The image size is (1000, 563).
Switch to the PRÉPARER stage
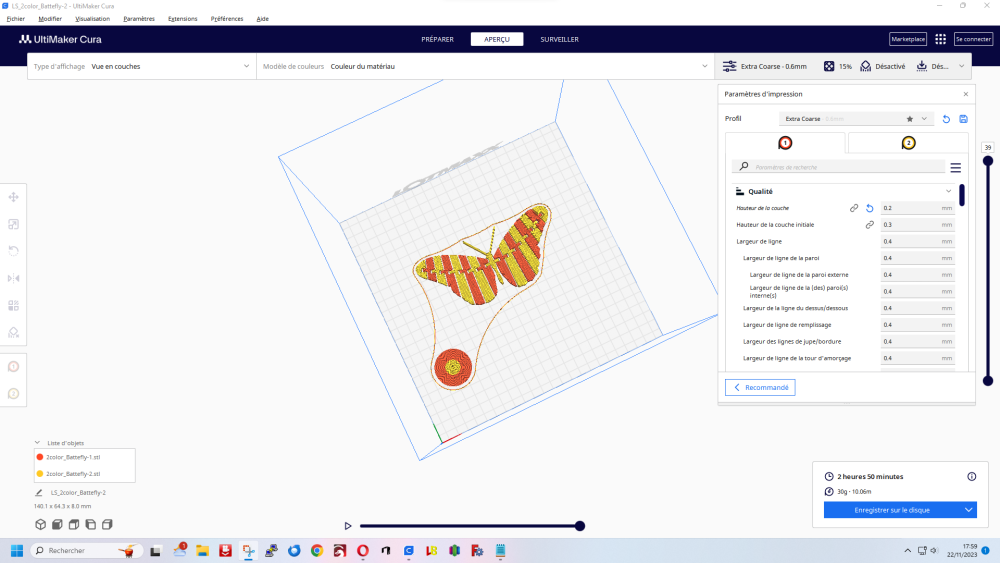(438, 40)
